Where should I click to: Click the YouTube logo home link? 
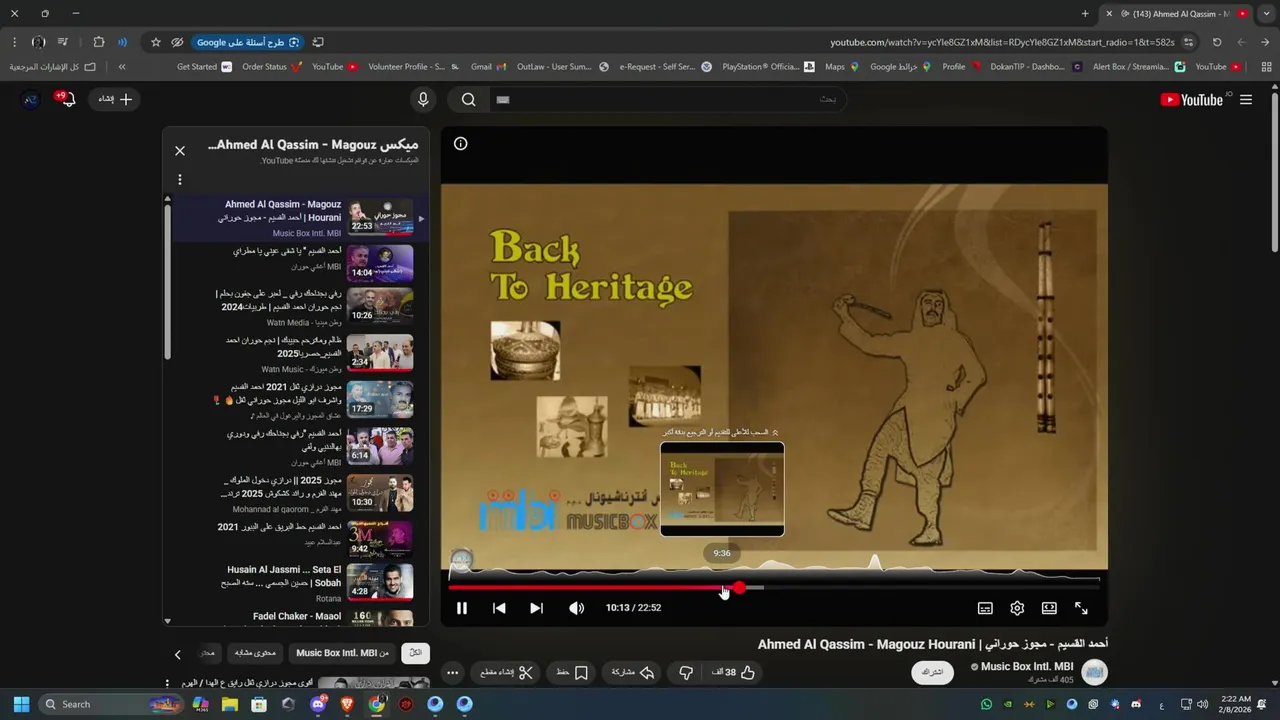click(x=1192, y=100)
